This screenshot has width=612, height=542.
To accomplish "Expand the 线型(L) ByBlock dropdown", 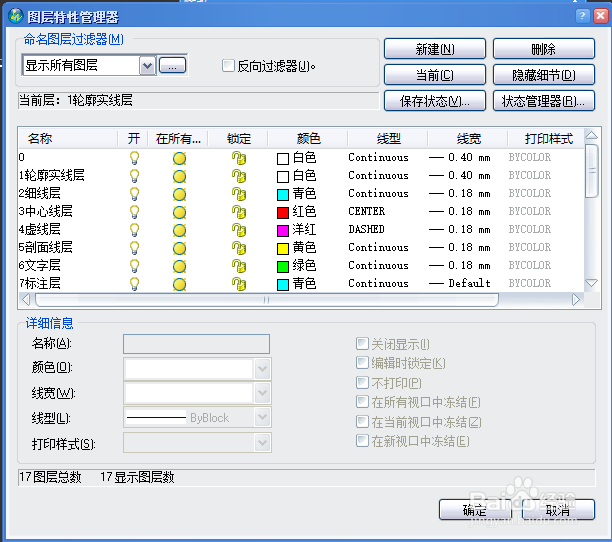I will 262,418.
